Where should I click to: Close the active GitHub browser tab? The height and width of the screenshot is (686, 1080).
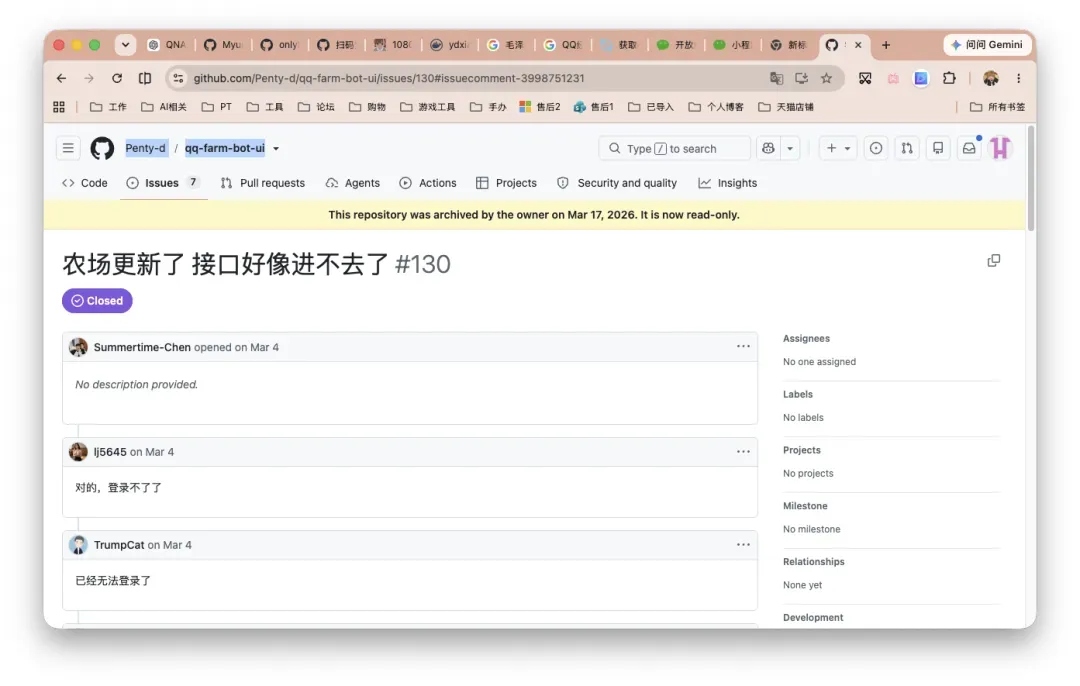[858, 45]
